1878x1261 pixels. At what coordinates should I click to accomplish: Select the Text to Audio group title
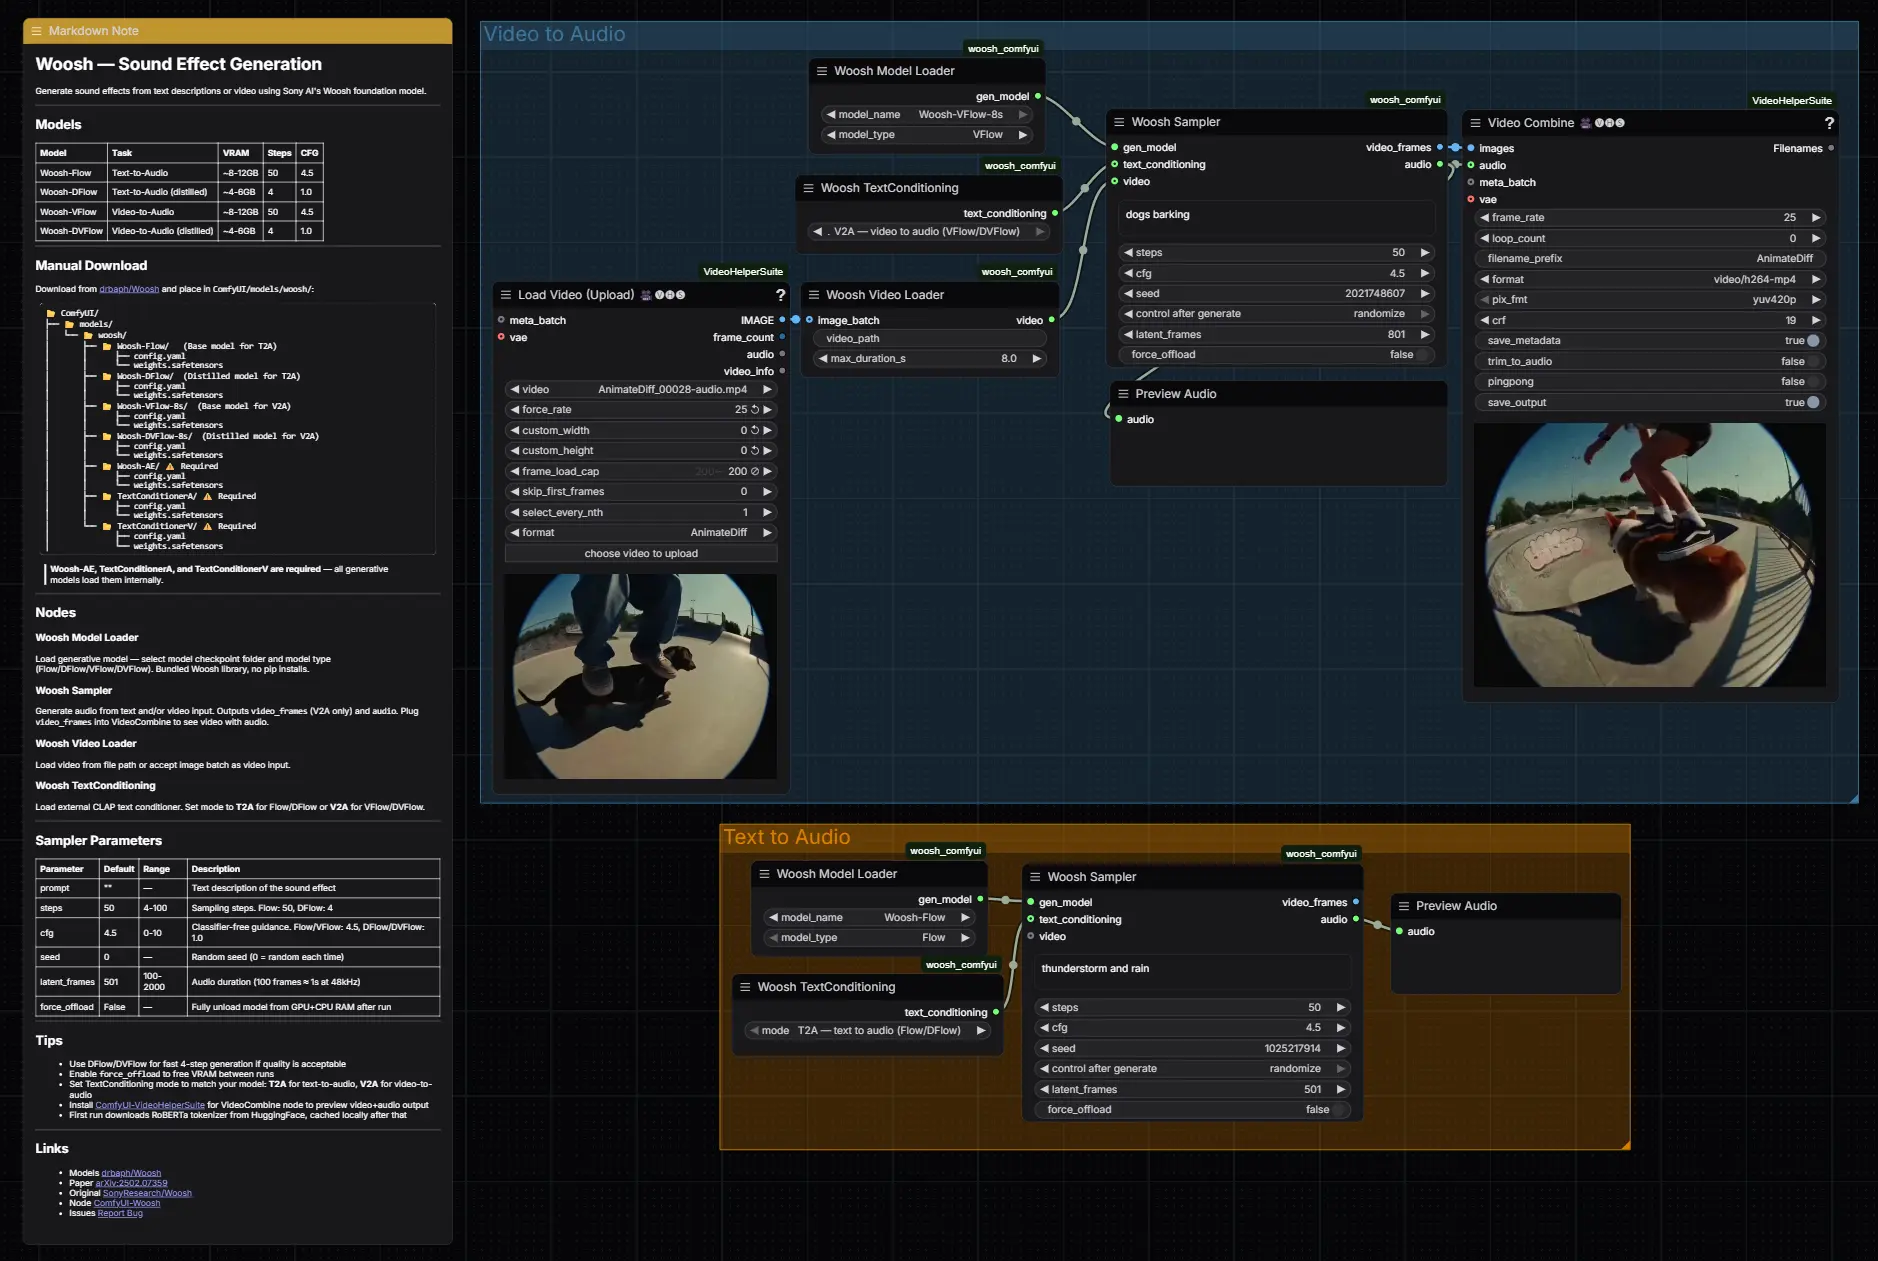(x=787, y=837)
